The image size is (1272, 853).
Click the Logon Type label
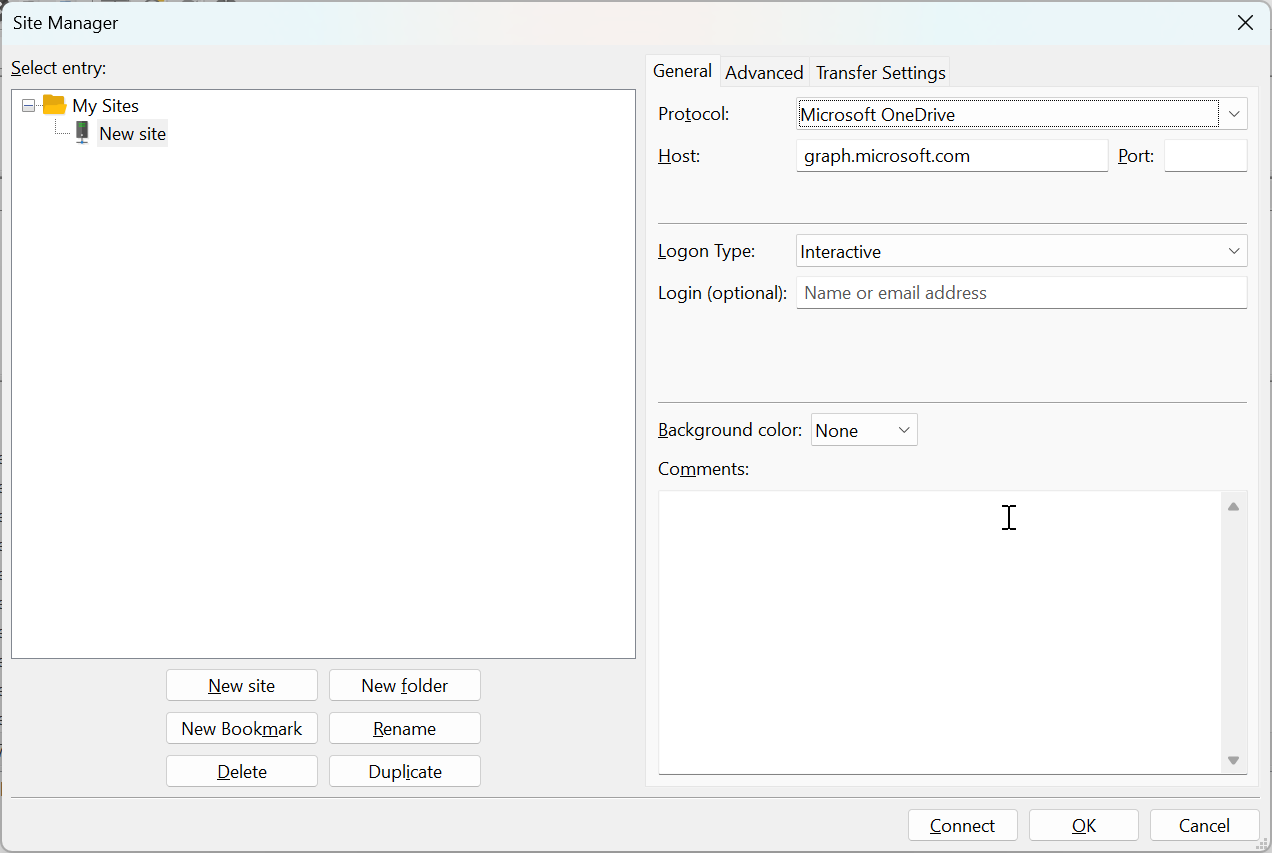coord(707,251)
